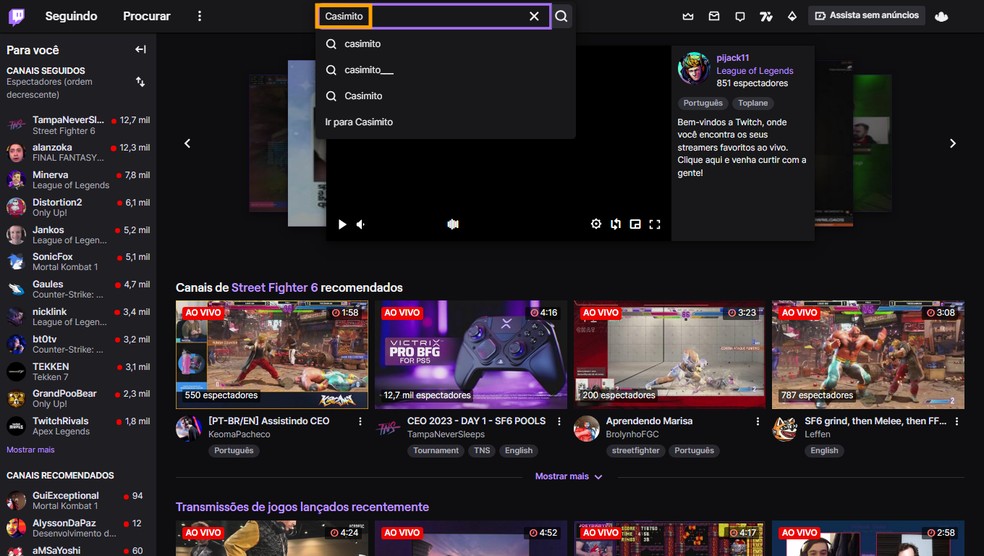
Task: Select the 'casimito__' suggestion
Action: point(445,70)
